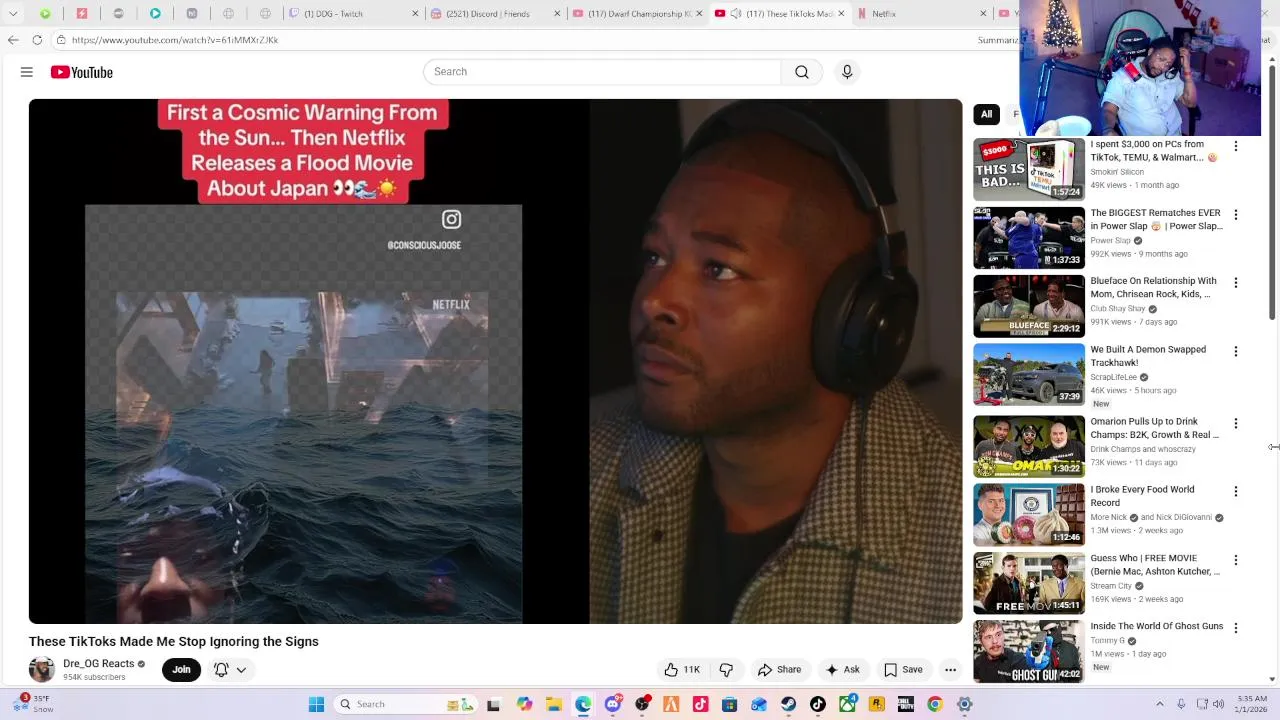Show hidden system tray icons

pyautogui.click(x=1160, y=704)
